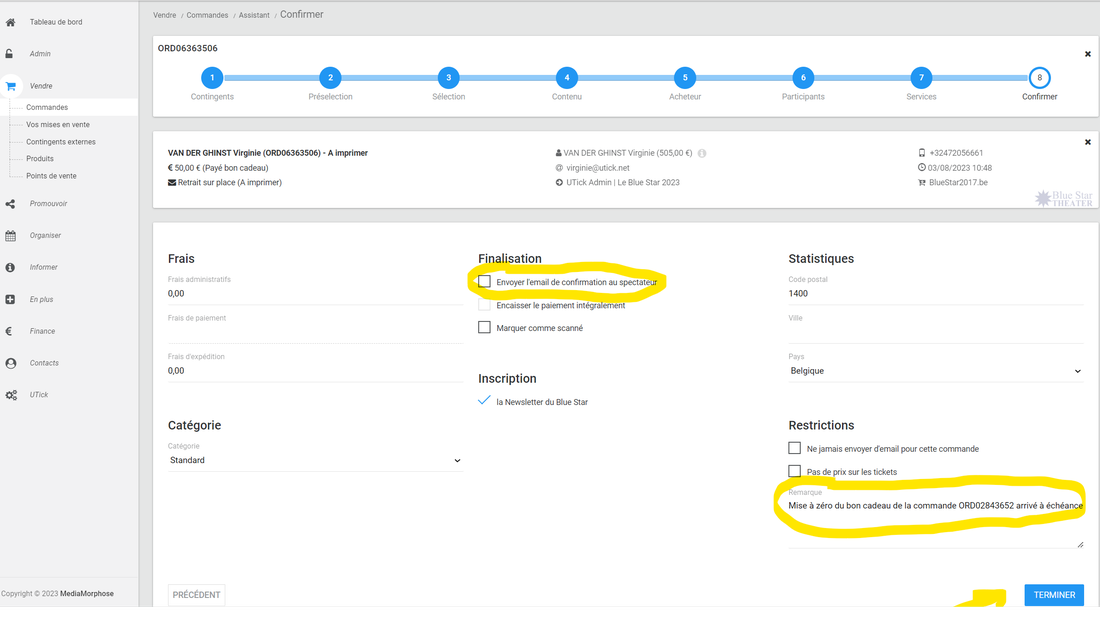Image resolution: width=1100 pixels, height=622 pixels.
Task: Expand the Pays Belgique dropdown
Action: coord(935,371)
